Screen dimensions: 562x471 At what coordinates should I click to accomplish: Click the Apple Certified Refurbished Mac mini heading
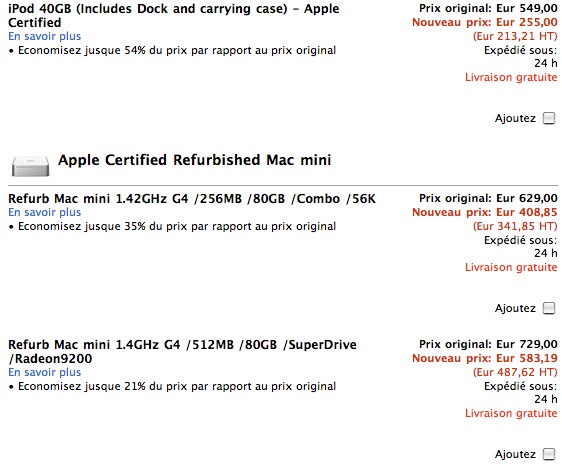pos(195,160)
